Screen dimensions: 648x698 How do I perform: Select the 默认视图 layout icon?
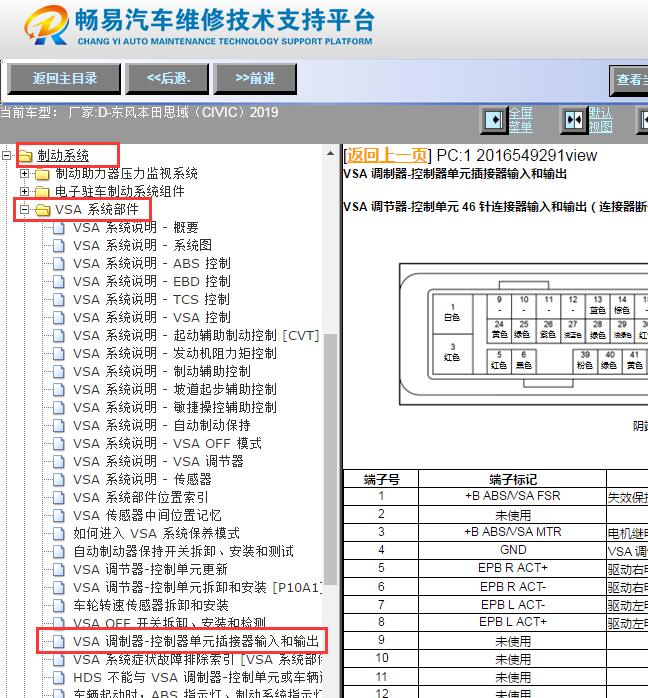574,120
